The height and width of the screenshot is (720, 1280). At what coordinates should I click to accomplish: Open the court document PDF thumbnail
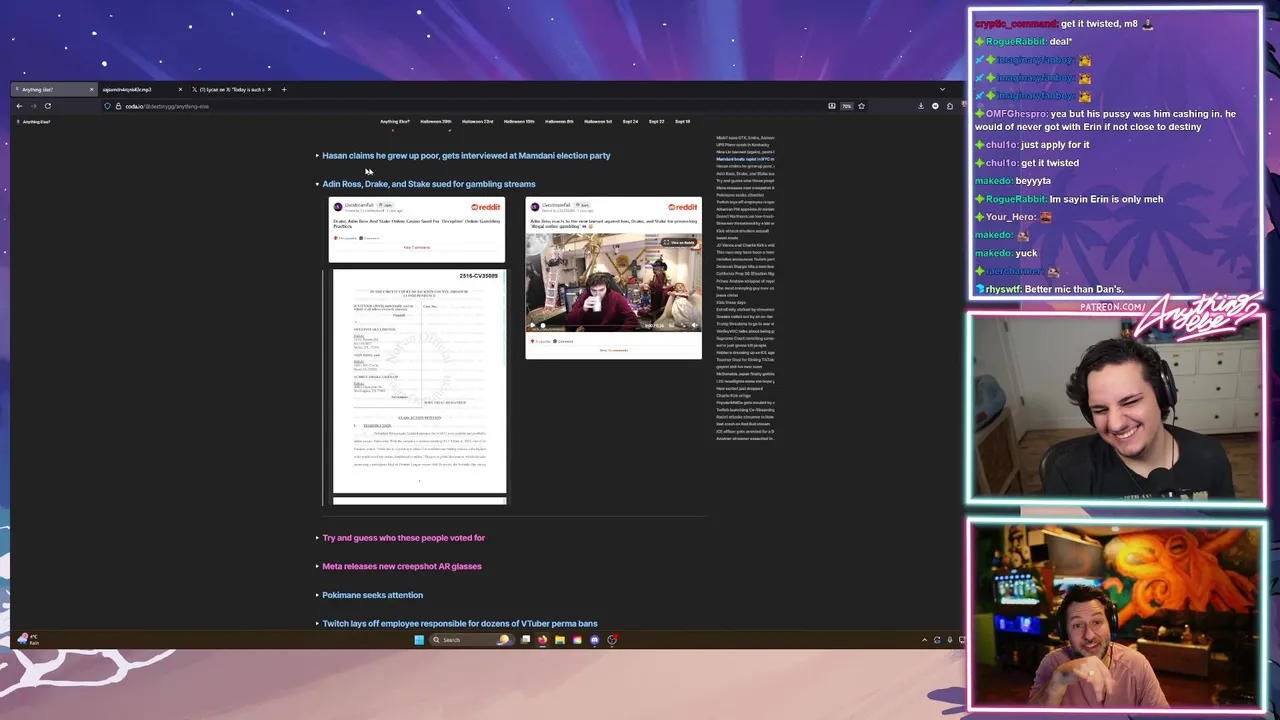pyautogui.click(x=419, y=381)
